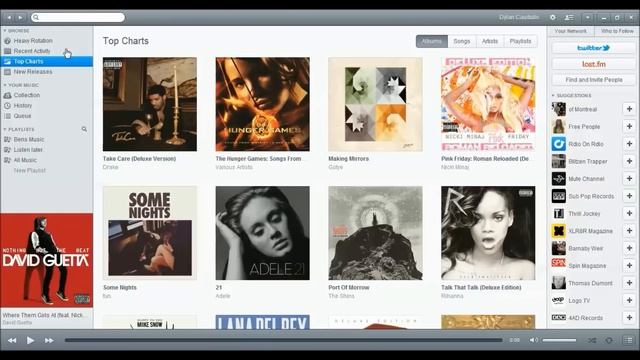Toggle shuffle playback
Screen dimensions: 640x360
[x=592, y=340]
